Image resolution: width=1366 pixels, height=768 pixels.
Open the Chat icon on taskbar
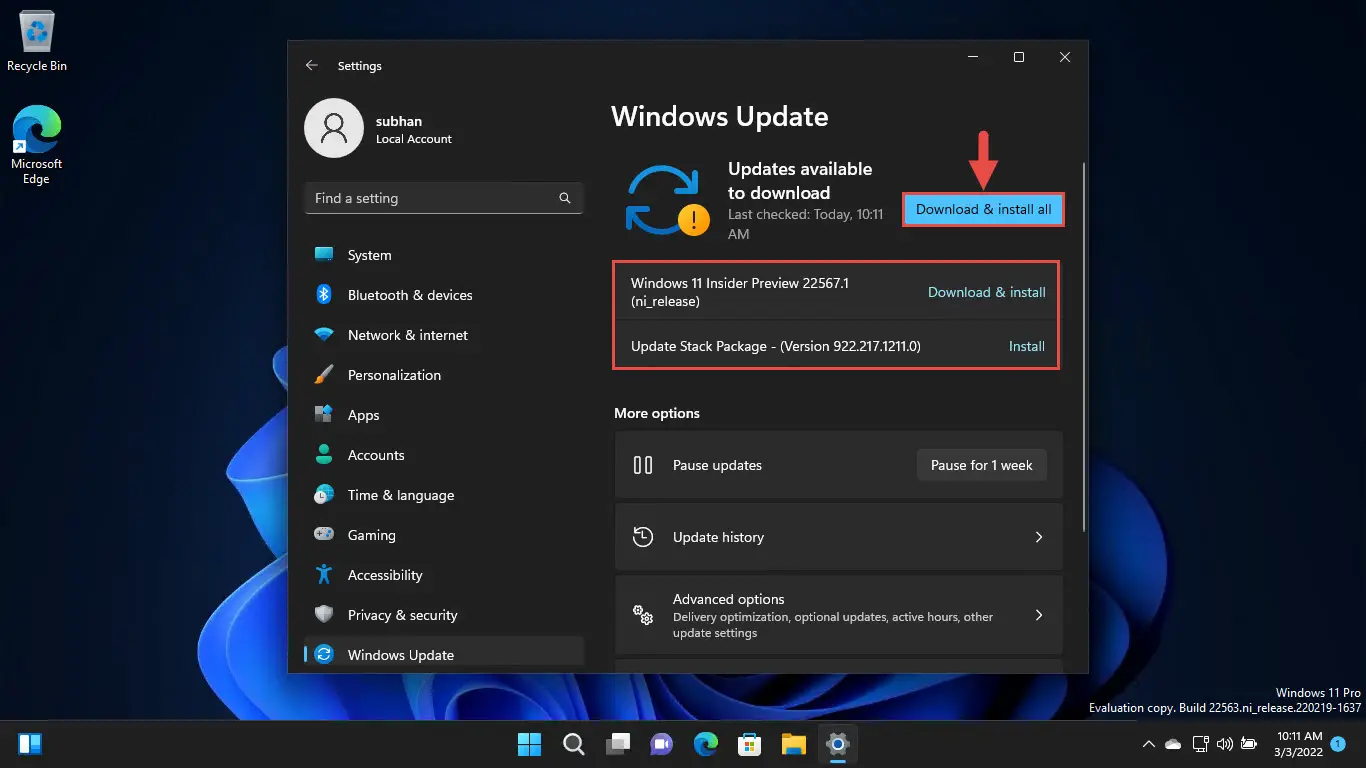pyautogui.click(x=661, y=744)
